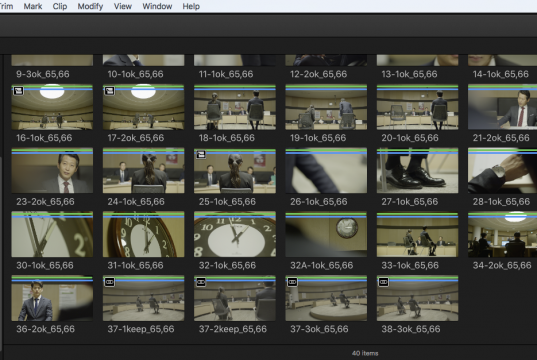Select the 28-1ok_65,66 wristwatch clip thumbnail
The width and height of the screenshot is (537, 360).
coord(502,171)
